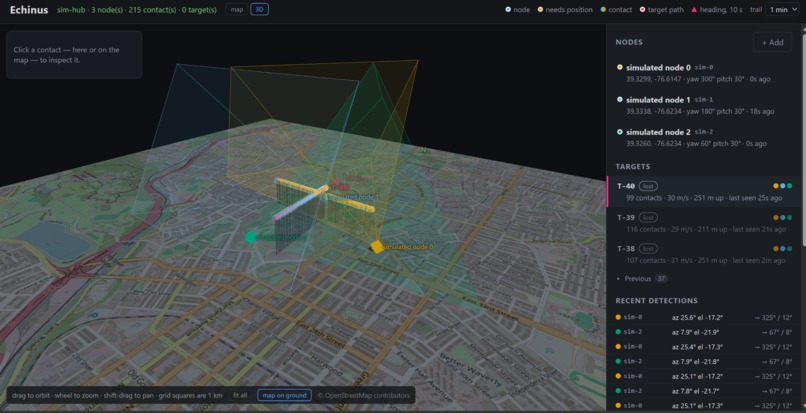Click the TARGETS section header
Viewport: 806px width, 413px height.
pos(633,167)
